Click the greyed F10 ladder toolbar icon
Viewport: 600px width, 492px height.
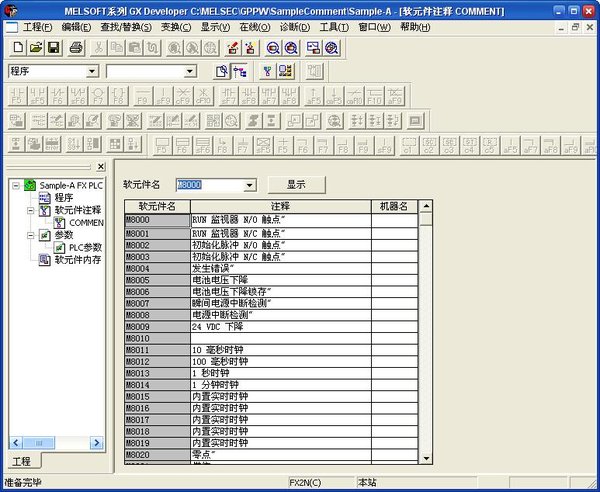click(x=374, y=96)
